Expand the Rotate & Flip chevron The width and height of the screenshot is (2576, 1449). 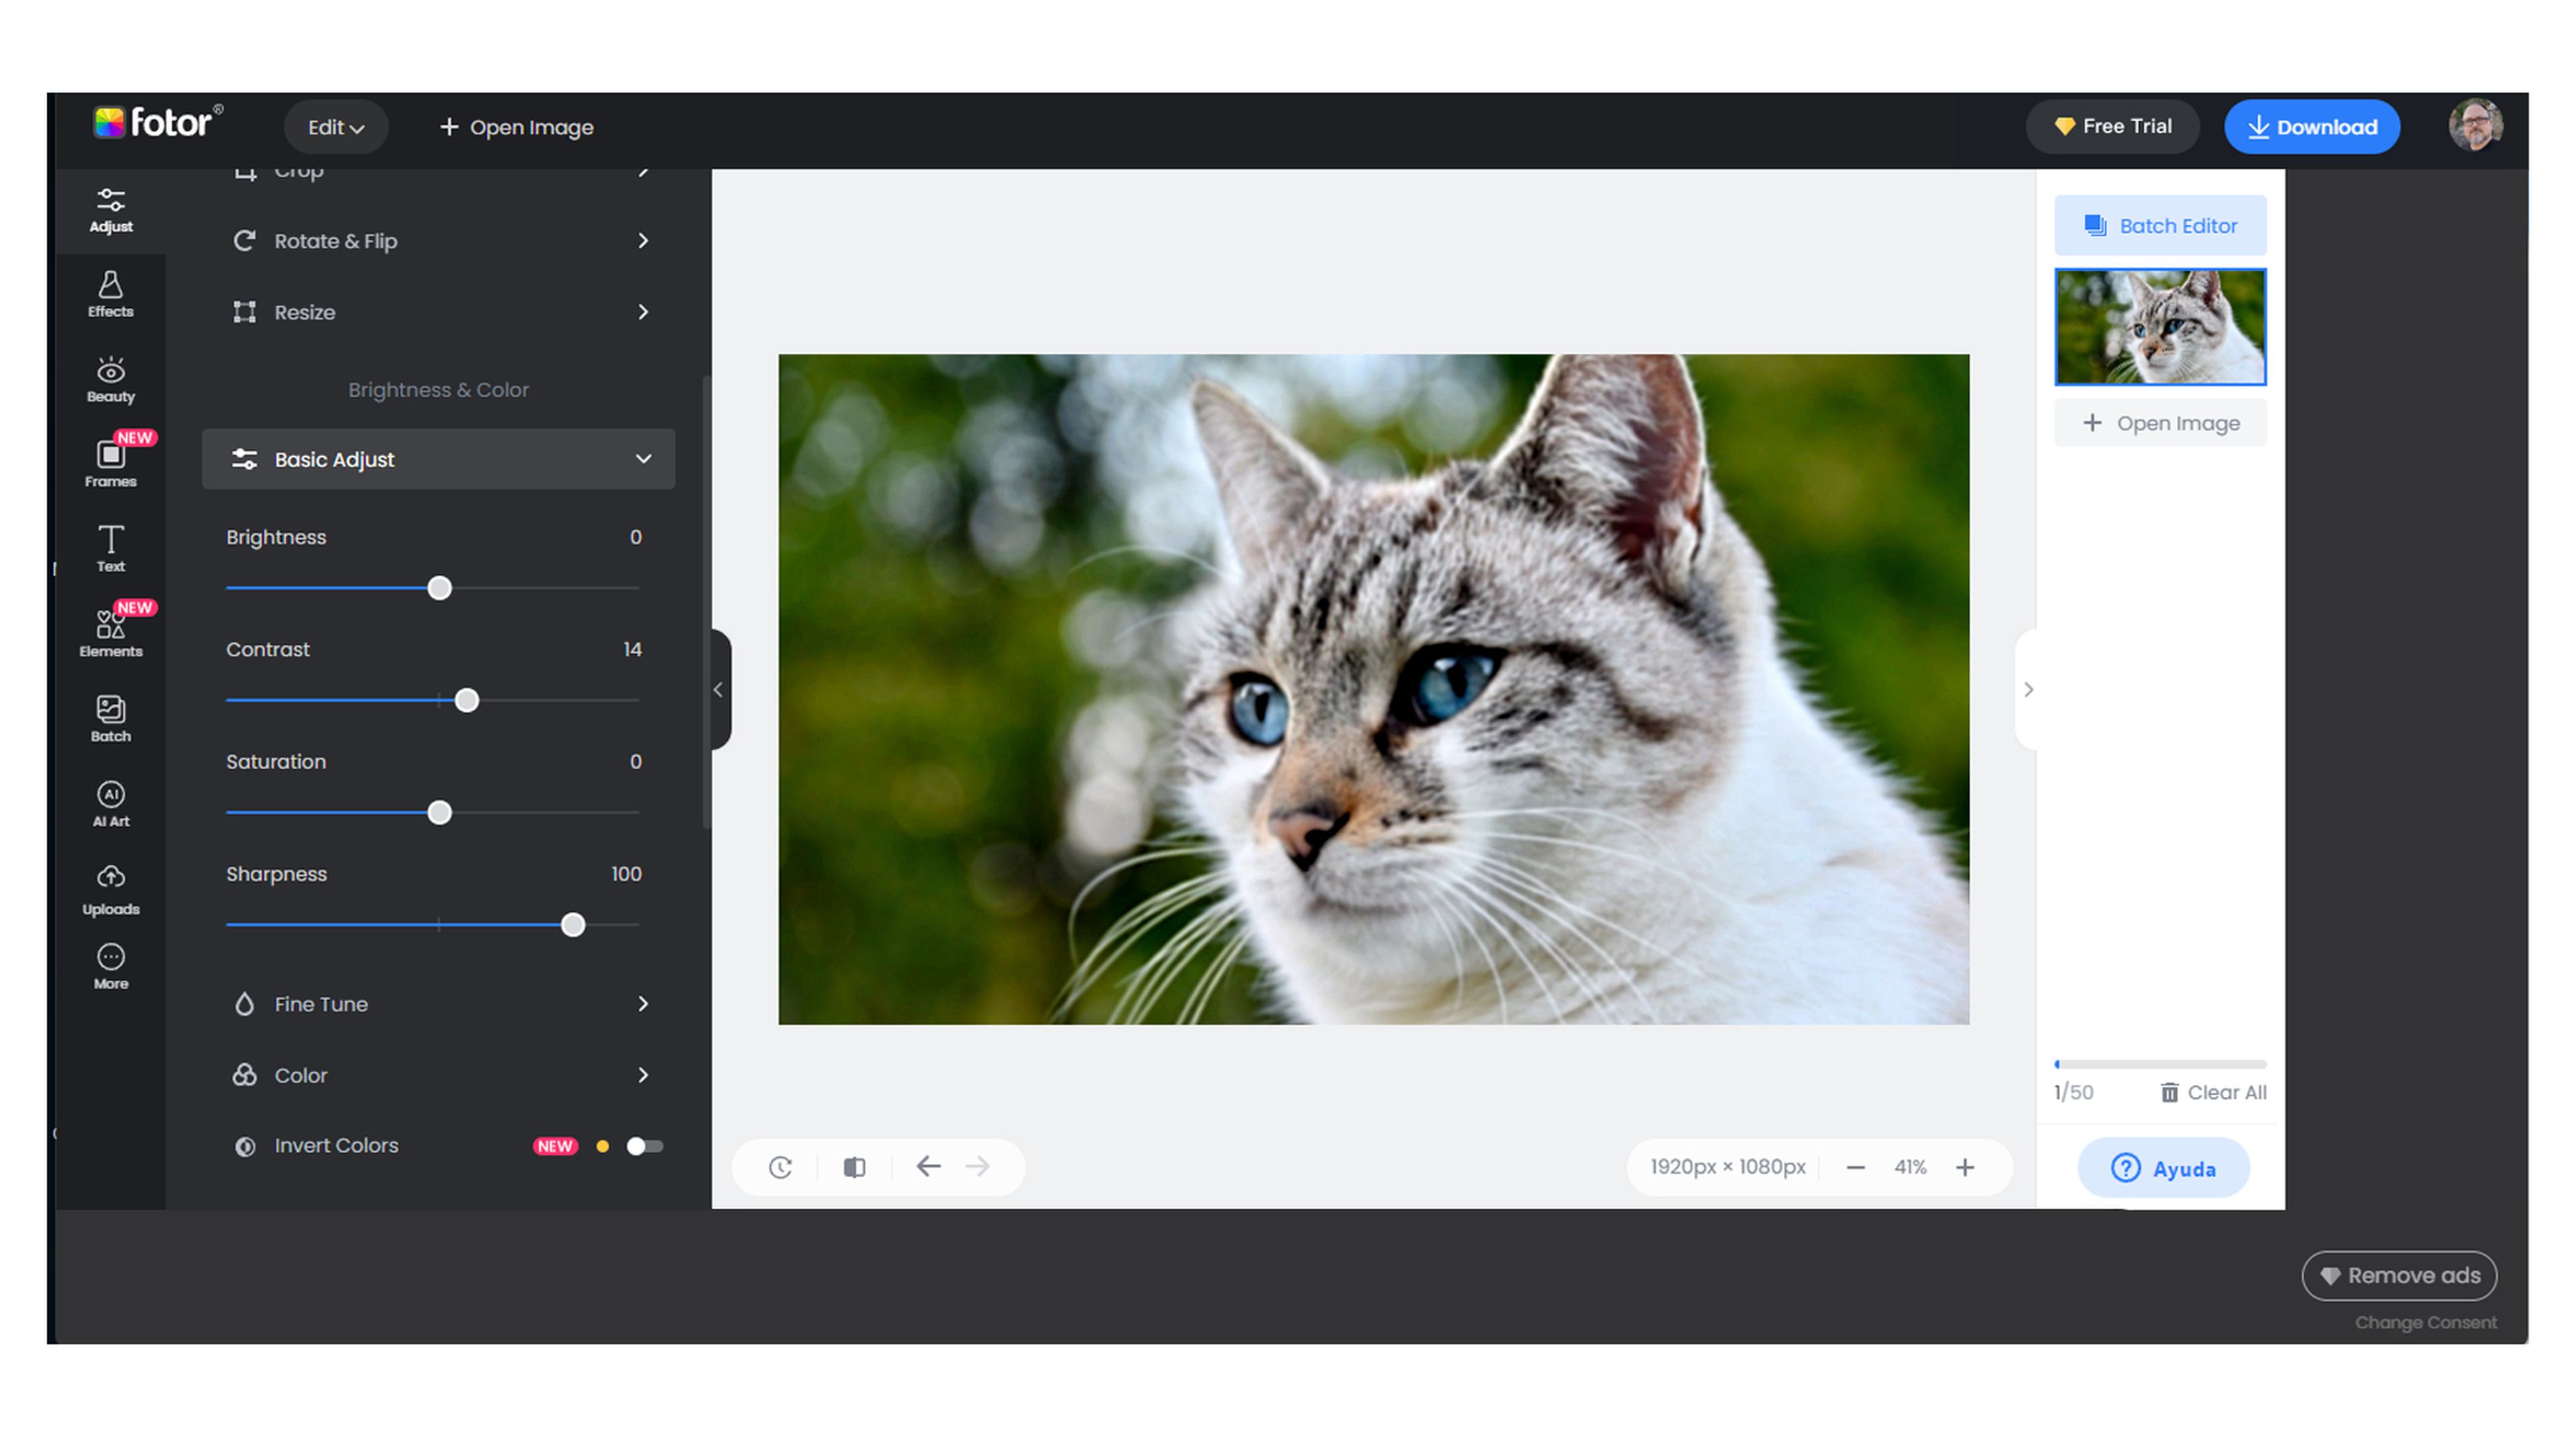(x=643, y=241)
